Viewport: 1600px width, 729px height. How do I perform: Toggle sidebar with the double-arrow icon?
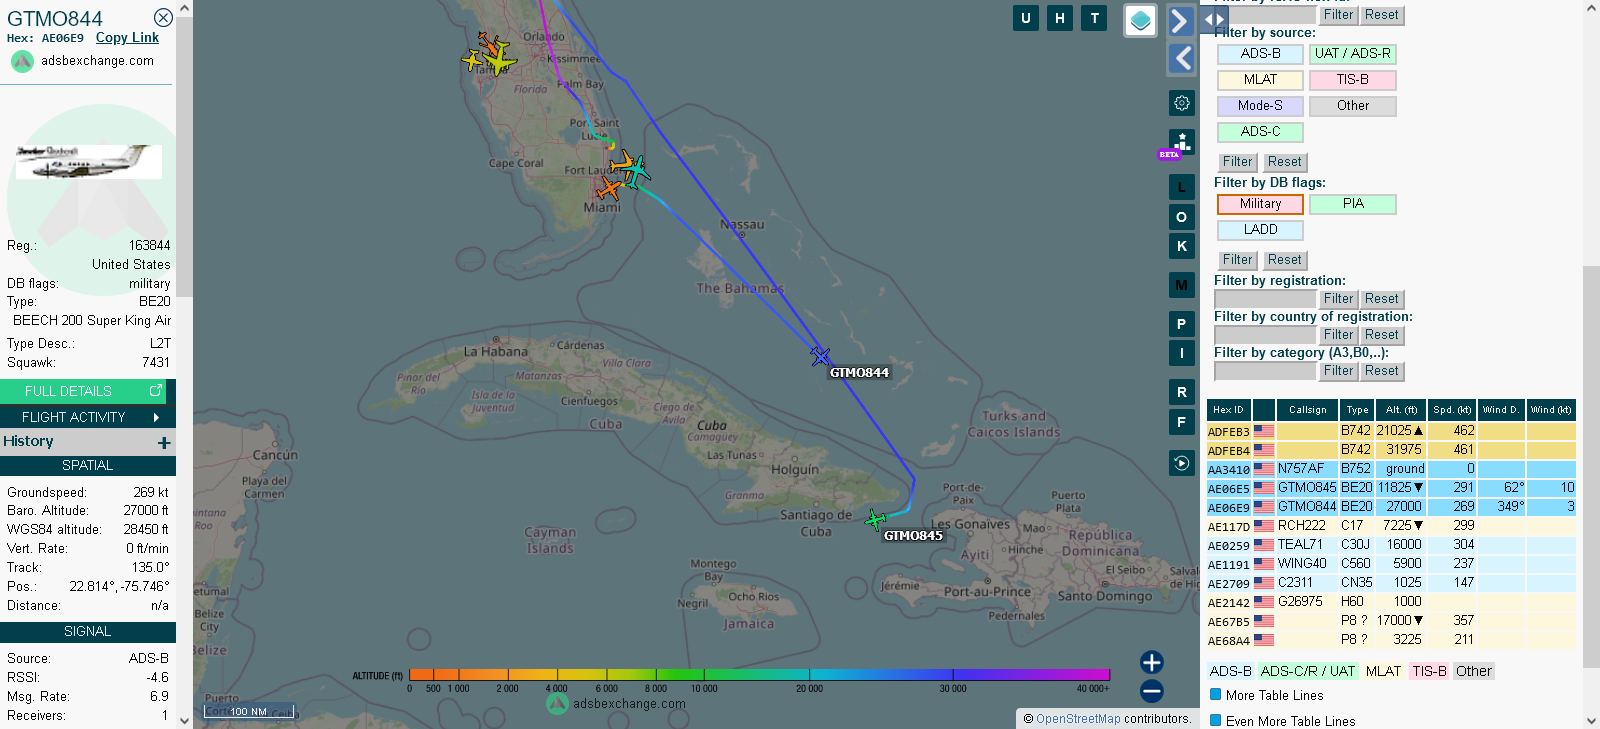[x=1213, y=19]
